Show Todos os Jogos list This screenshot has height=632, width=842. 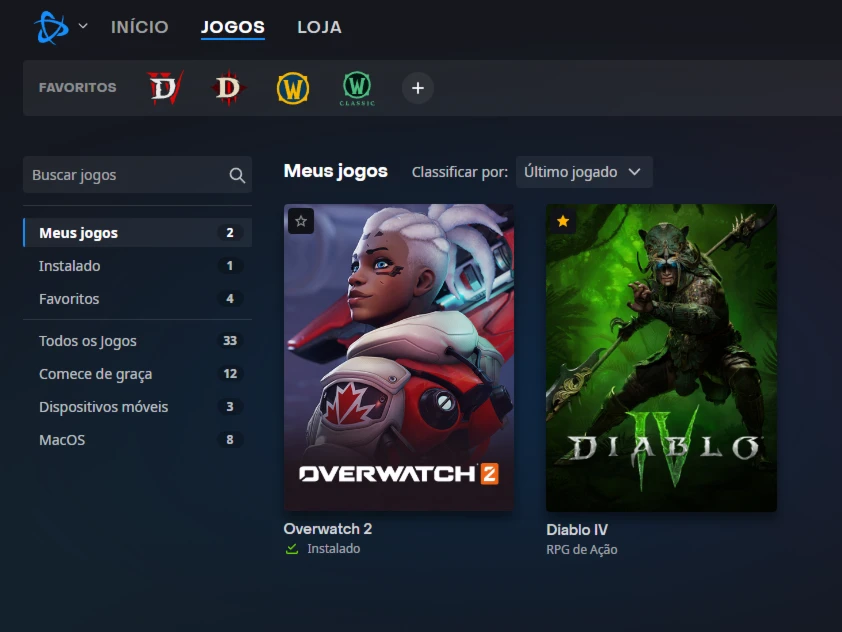(137, 340)
